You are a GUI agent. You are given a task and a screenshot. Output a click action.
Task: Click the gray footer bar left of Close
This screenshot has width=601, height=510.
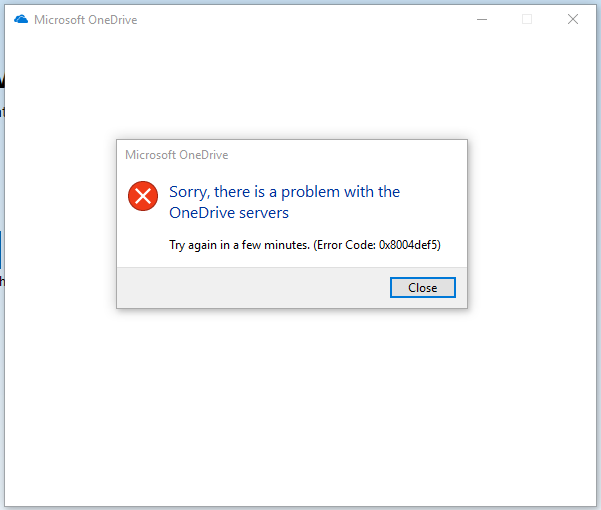[253, 287]
